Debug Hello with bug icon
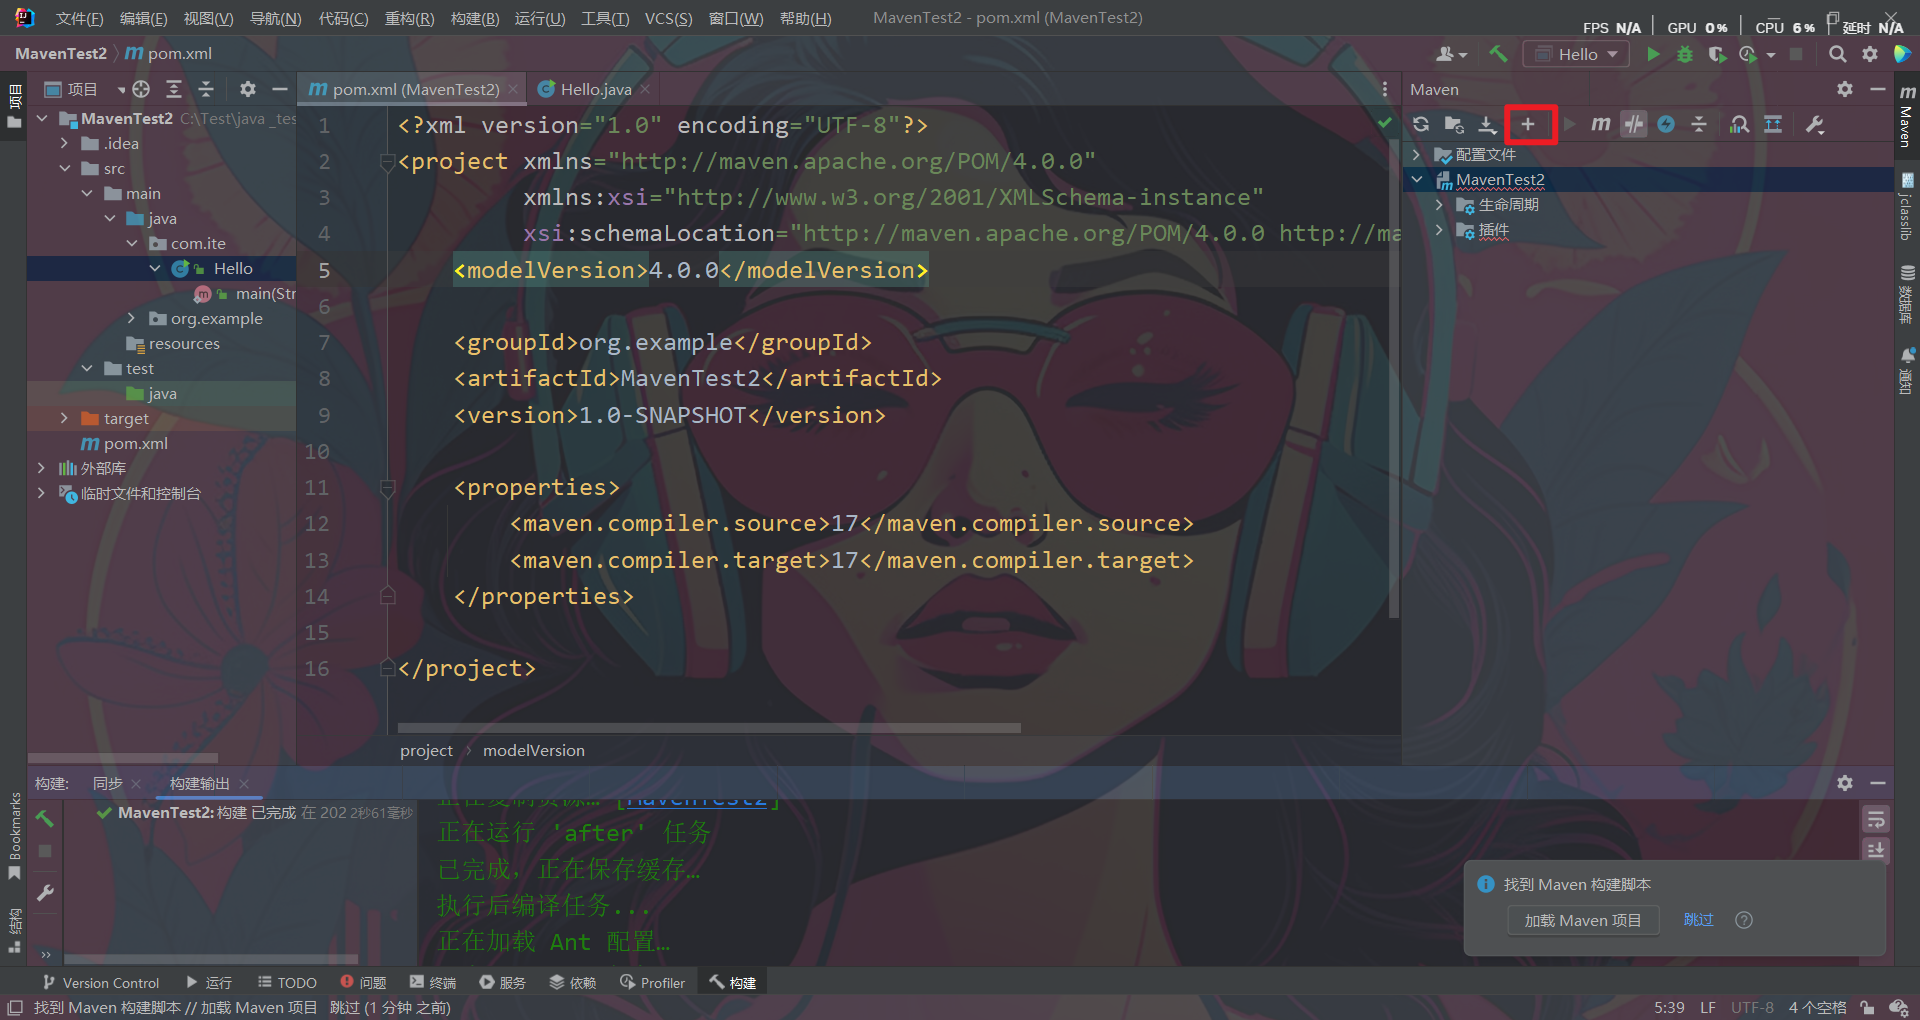This screenshot has width=1920, height=1020. 1685,54
